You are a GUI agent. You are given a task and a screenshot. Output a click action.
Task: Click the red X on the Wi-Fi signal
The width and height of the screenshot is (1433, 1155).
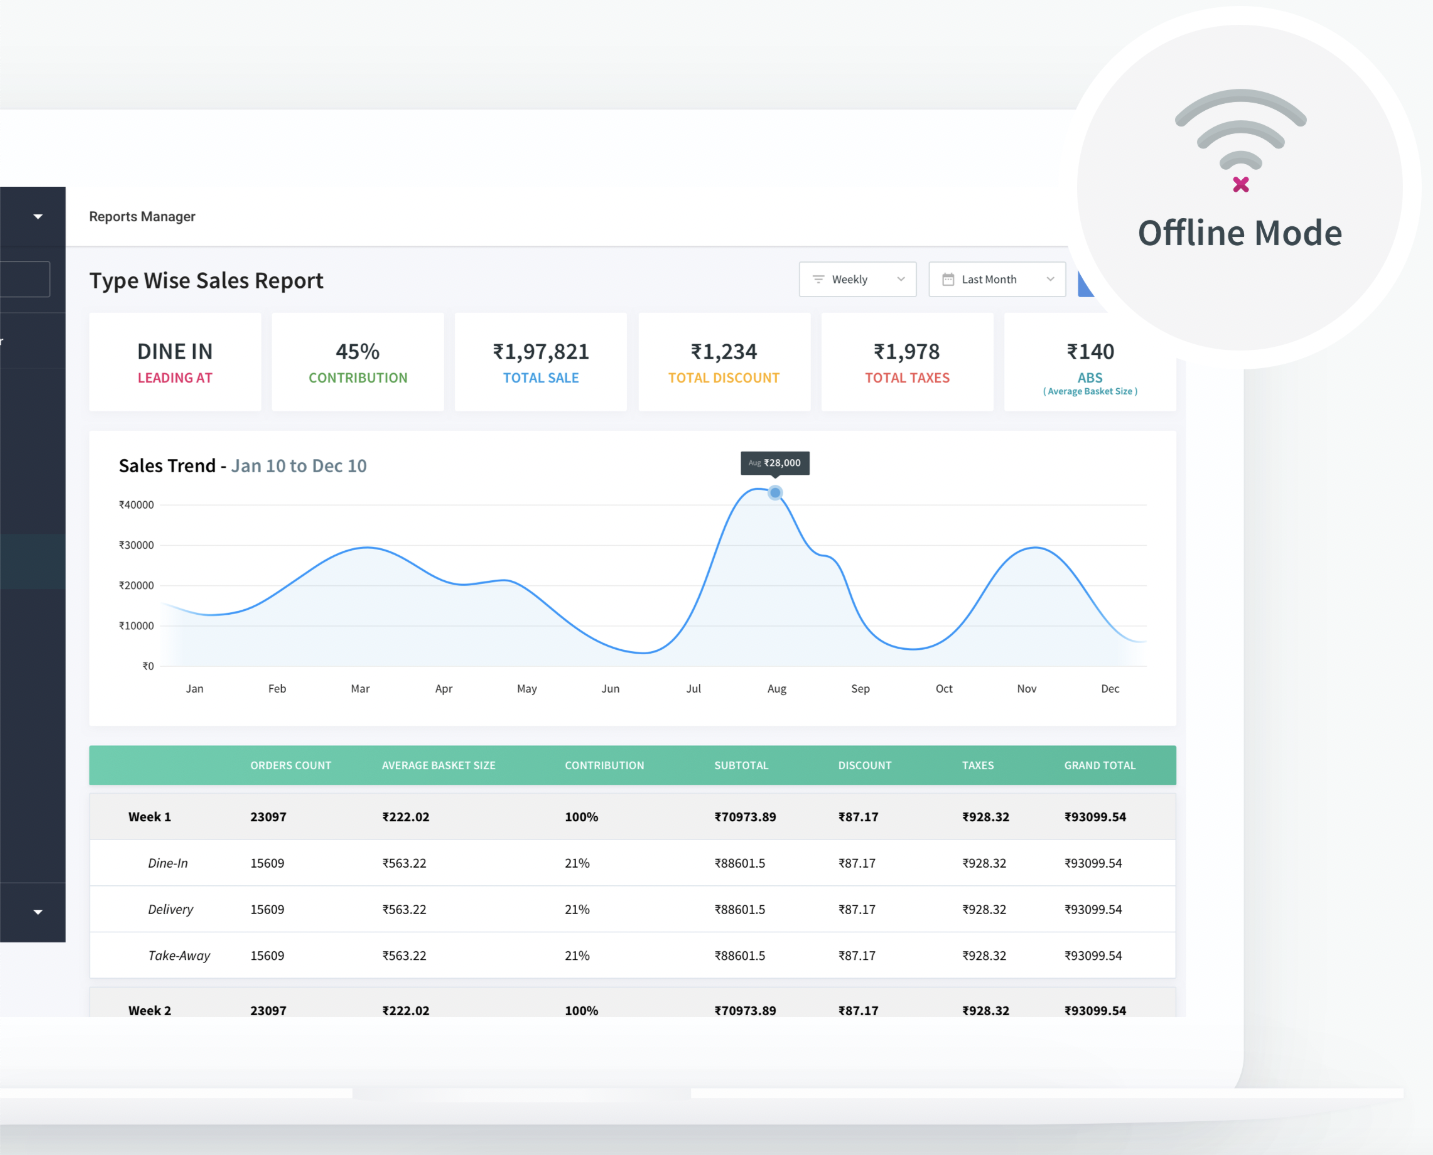[1241, 183]
